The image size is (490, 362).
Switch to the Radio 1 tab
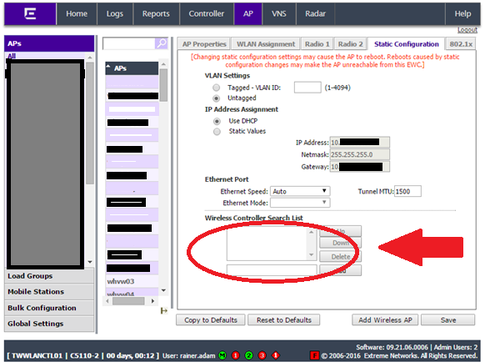coord(317,44)
